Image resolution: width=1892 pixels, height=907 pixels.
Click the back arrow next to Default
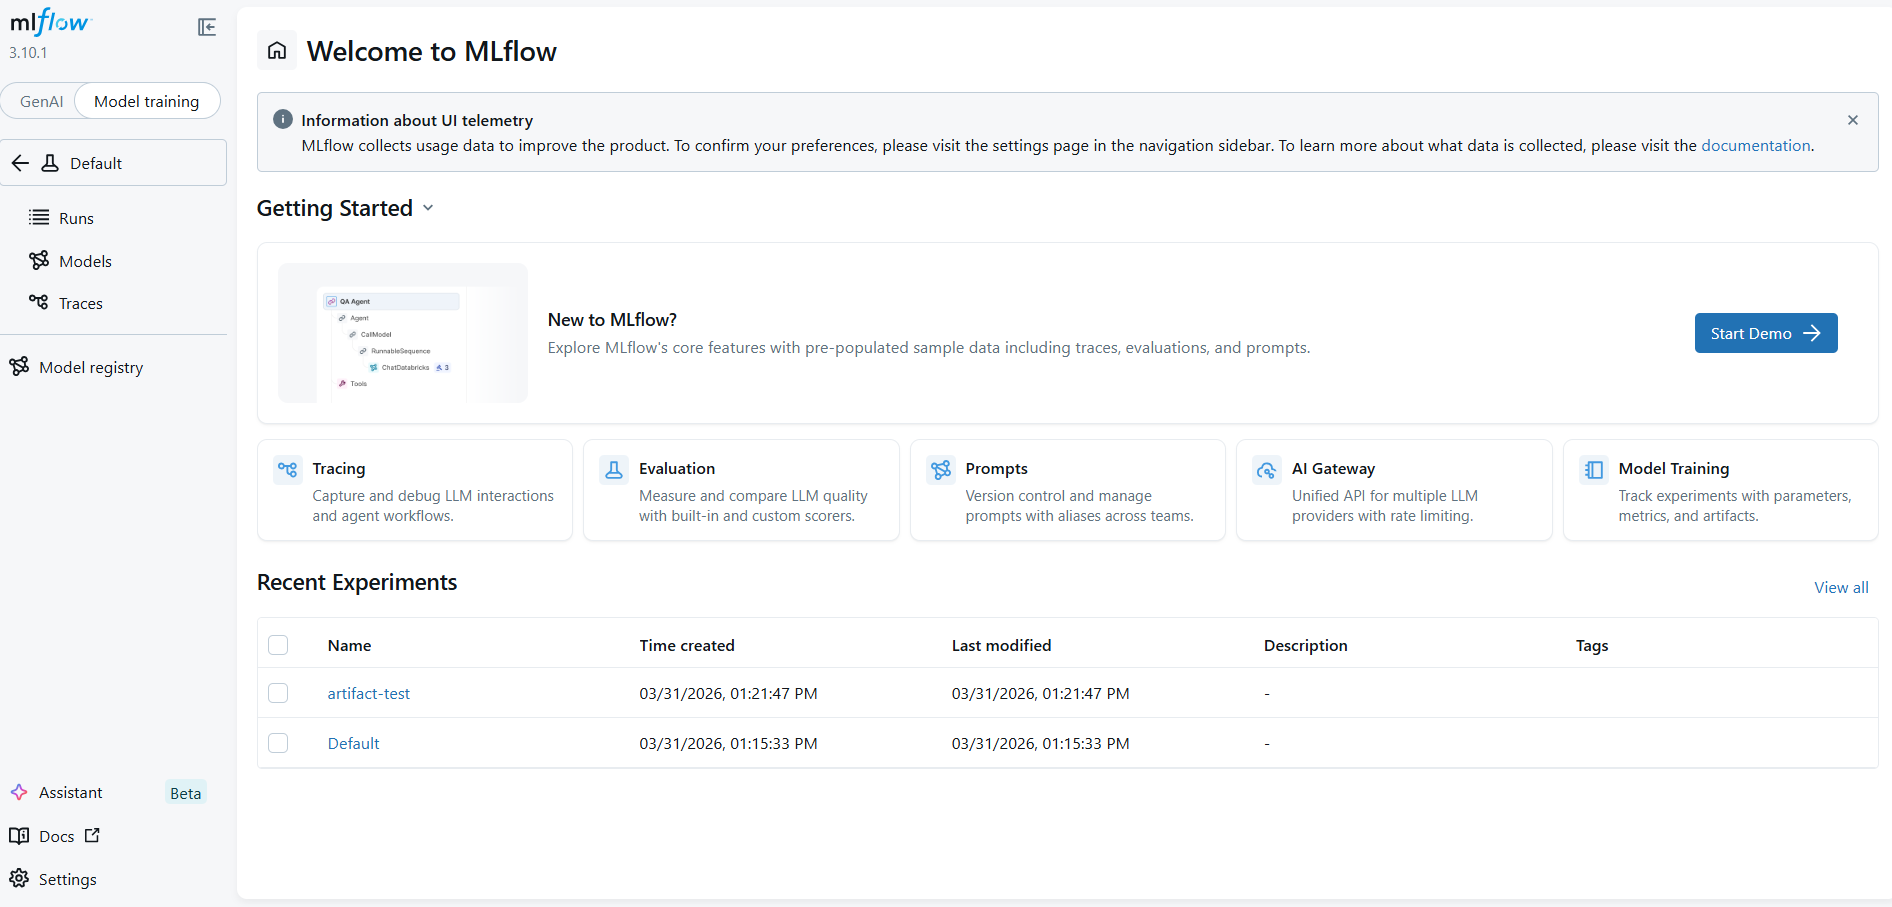point(21,163)
